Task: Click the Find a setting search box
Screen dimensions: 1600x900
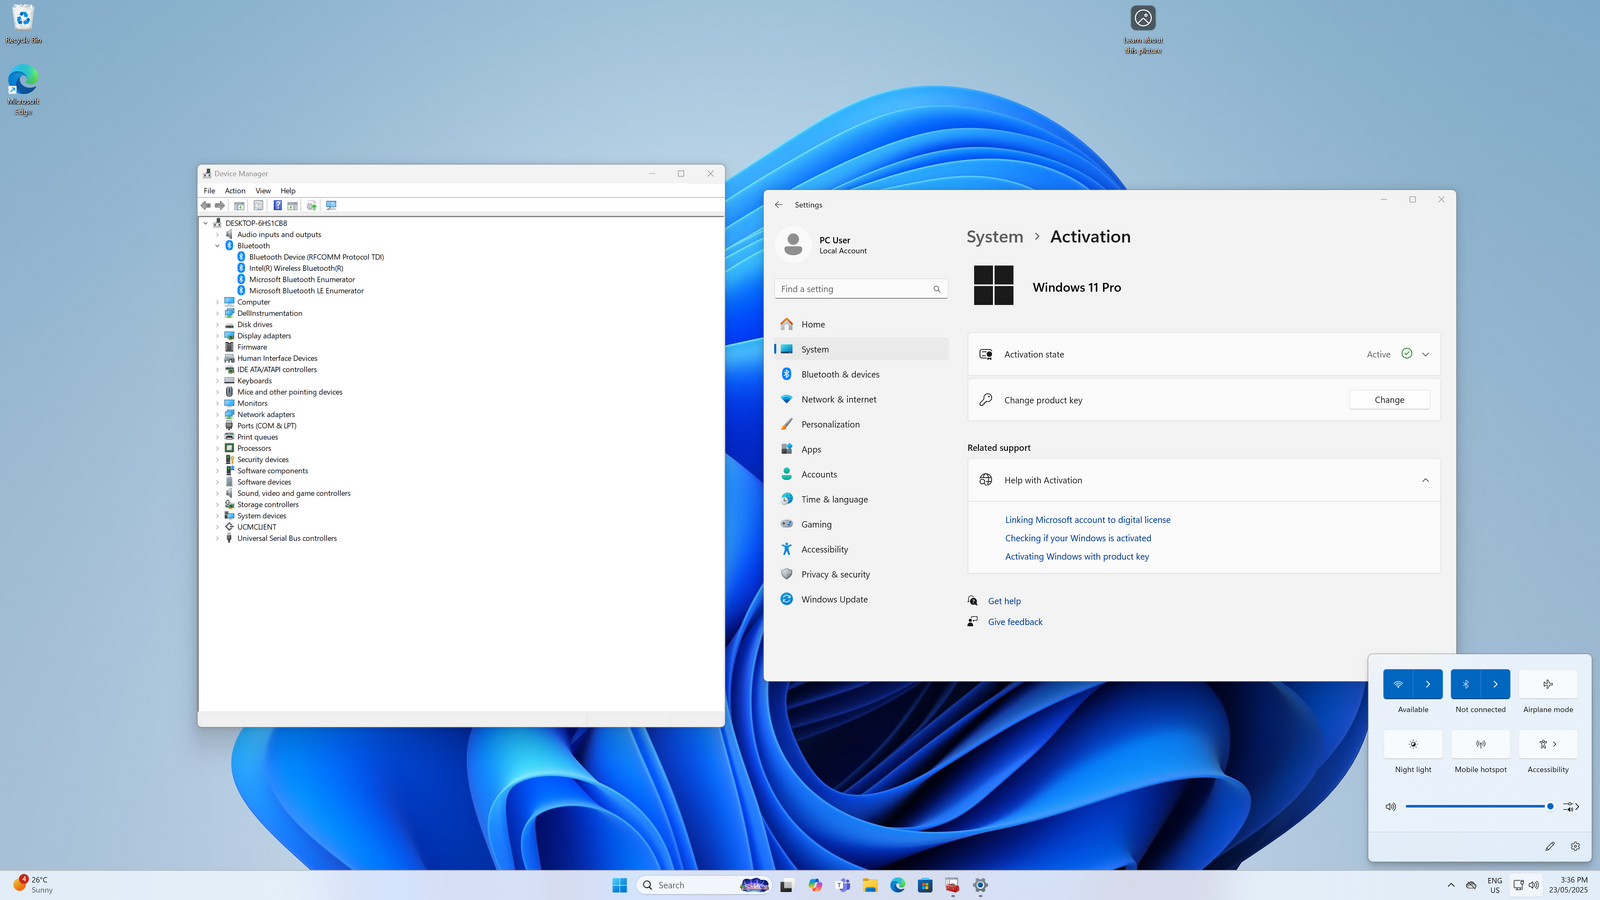Action: (x=861, y=289)
